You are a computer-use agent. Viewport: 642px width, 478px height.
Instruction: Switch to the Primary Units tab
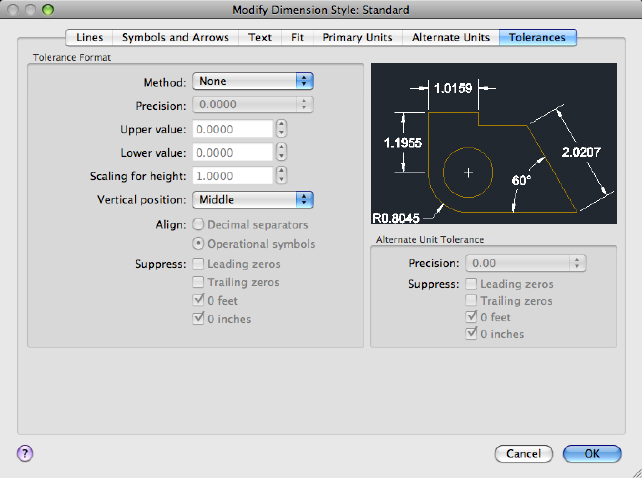point(357,37)
